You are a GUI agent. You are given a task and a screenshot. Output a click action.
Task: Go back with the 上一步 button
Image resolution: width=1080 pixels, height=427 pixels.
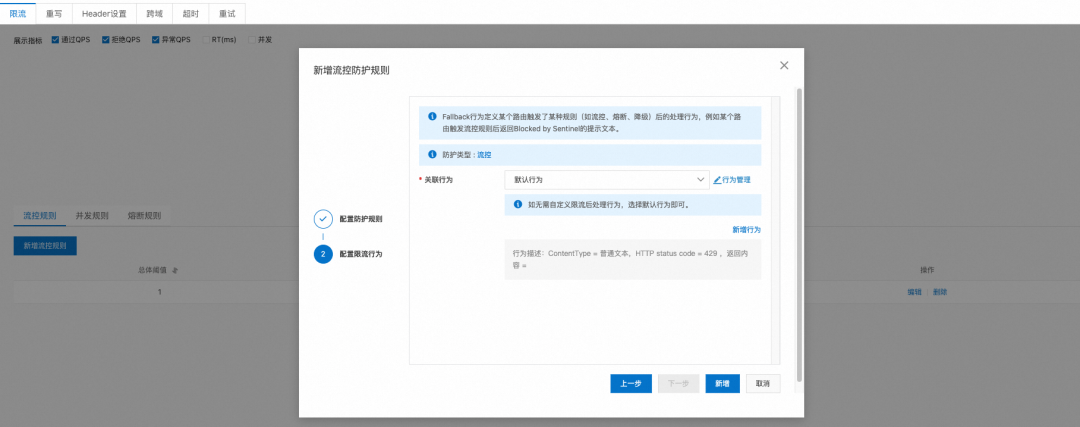(x=631, y=384)
